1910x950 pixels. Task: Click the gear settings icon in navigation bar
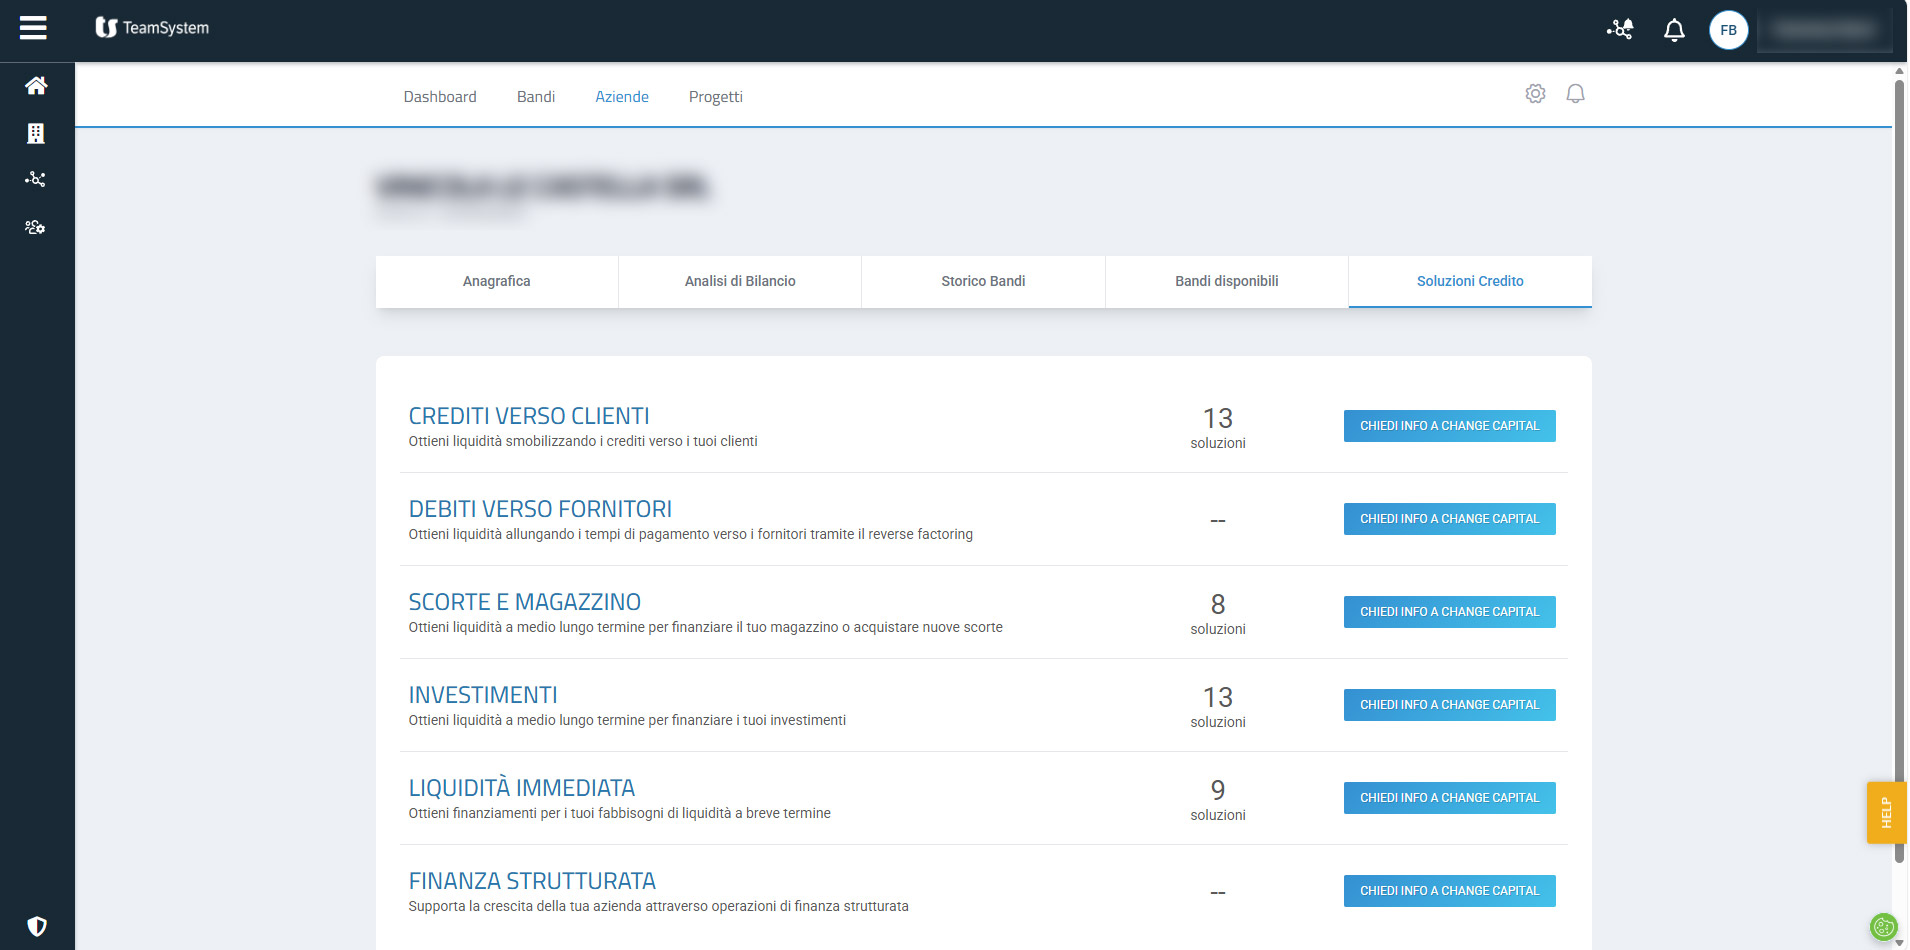point(1535,94)
